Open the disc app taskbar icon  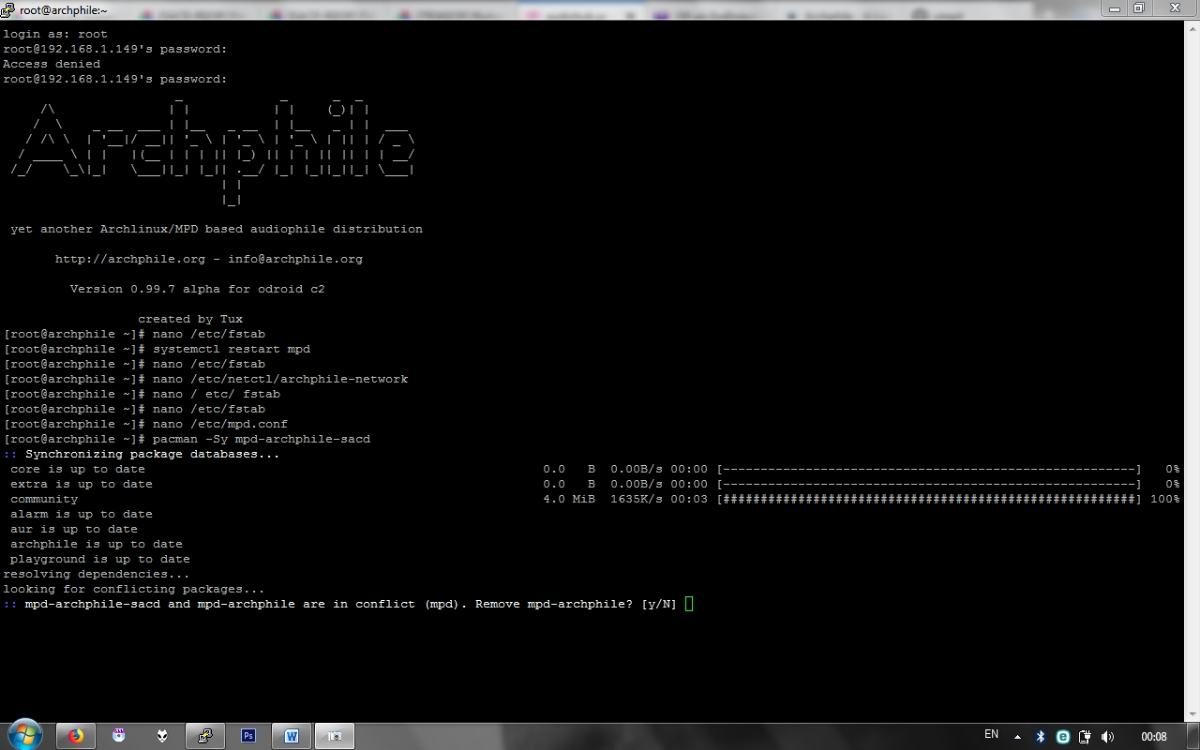[119, 736]
